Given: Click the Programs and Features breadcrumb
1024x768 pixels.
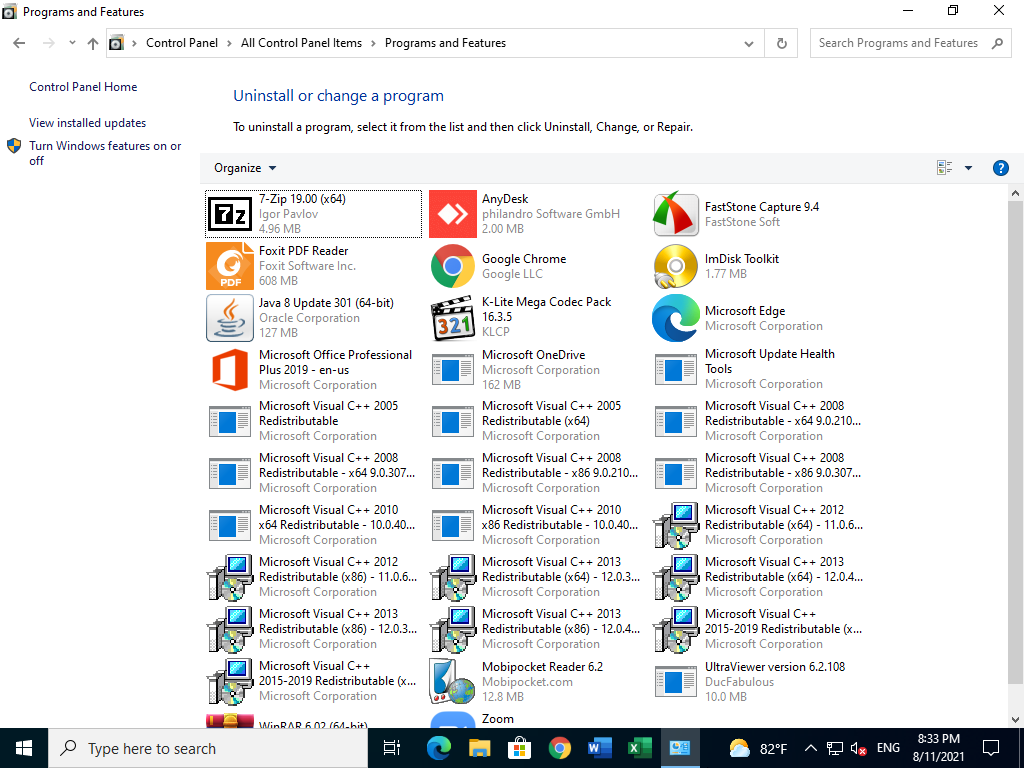Looking at the screenshot, I should coord(445,43).
